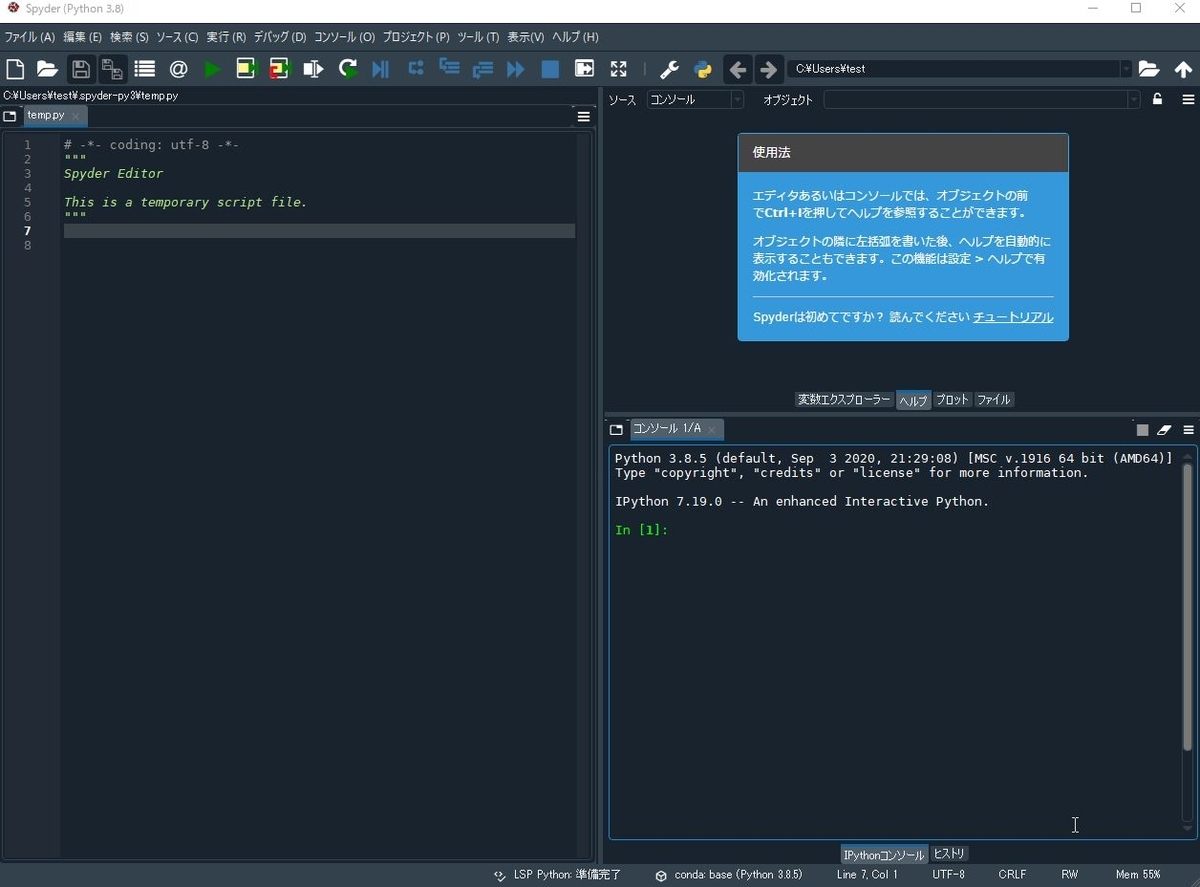The height and width of the screenshot is (887, 1200).
Task: Click the debug step-return icon
Action: click(x=483, y=69)
